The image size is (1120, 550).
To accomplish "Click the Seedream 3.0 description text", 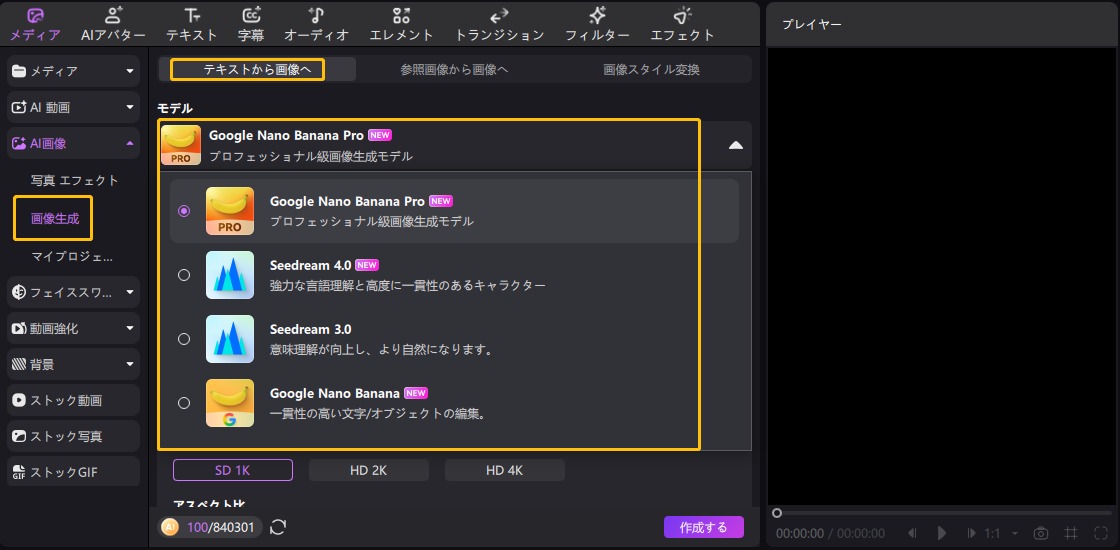I will [x=382, y=350].
